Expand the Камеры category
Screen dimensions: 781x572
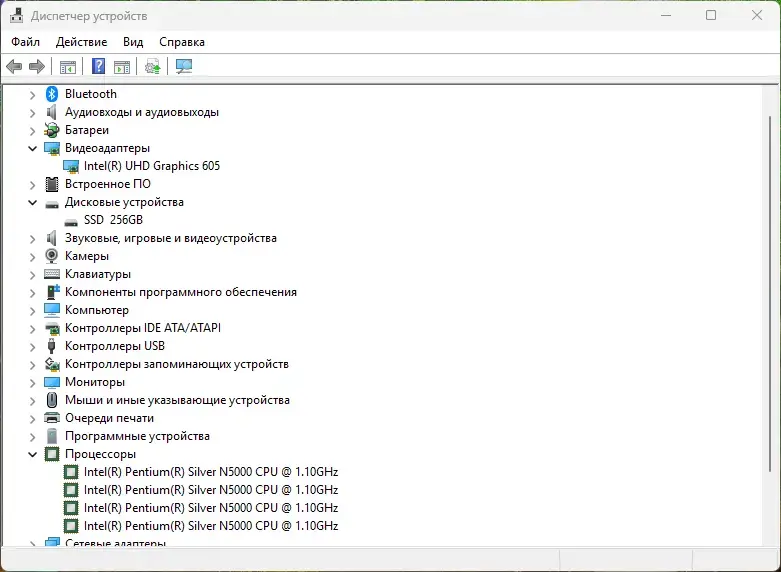coord(32,257)
